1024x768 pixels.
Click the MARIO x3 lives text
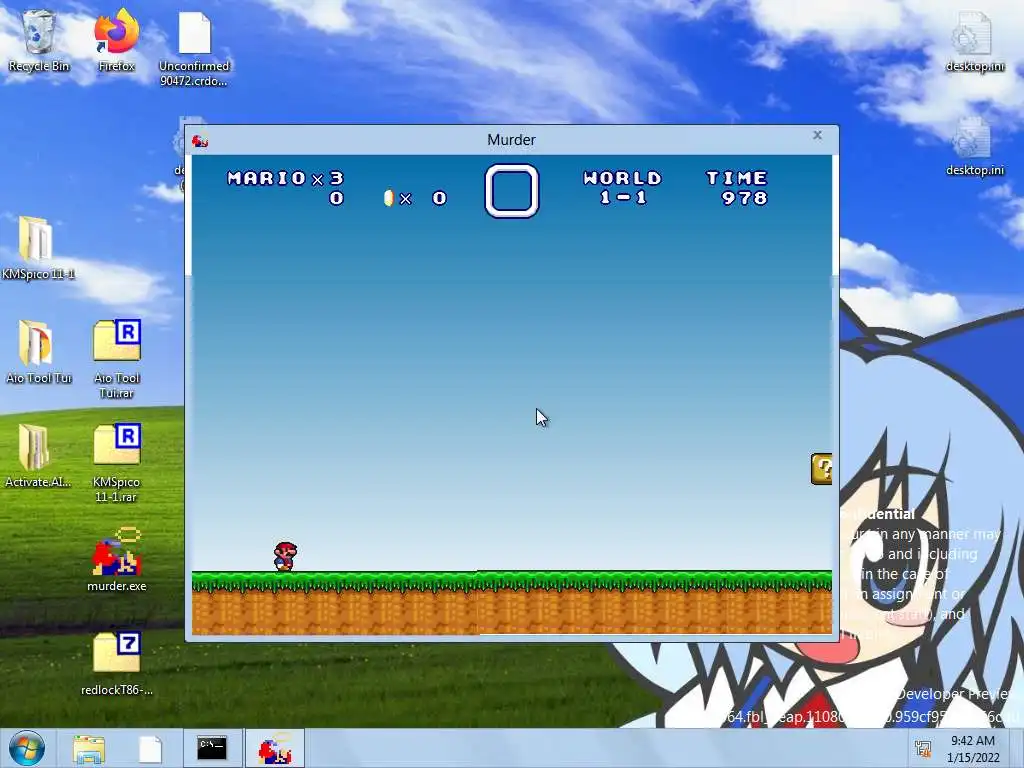pos(285,178)
